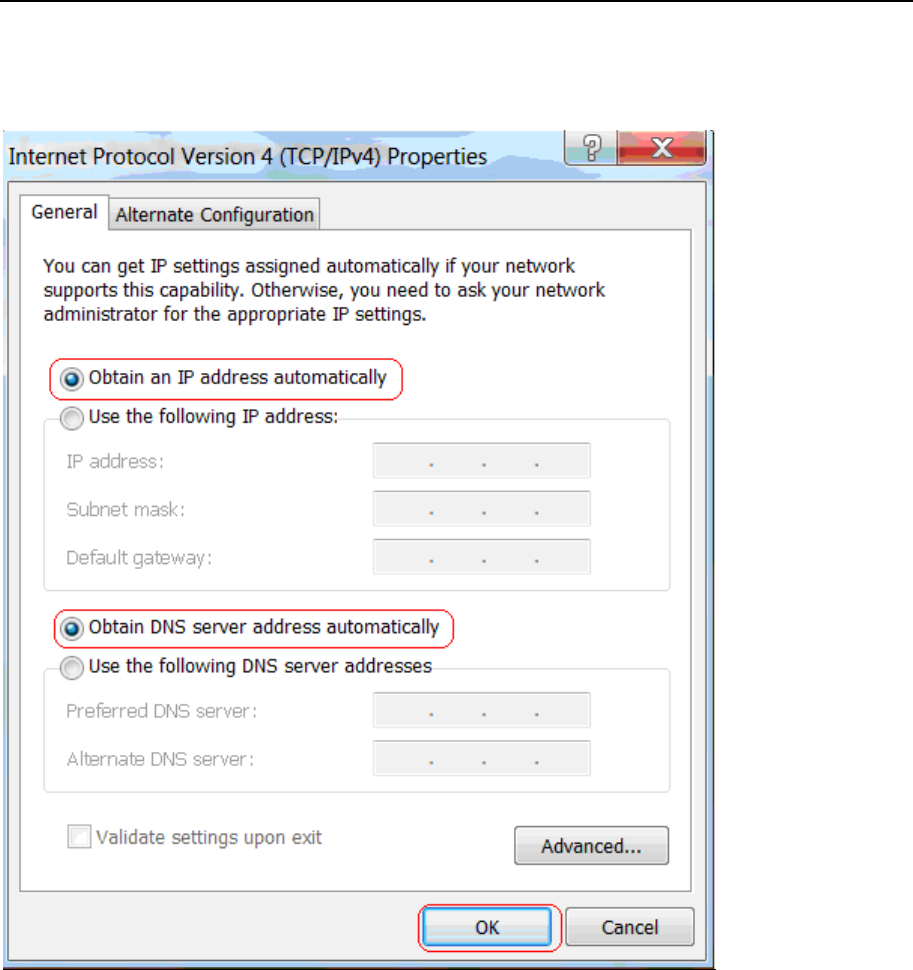Viewport: 913px width, 970px height.
Task: Click the dialog title bar text
Action: pos(248,157)
